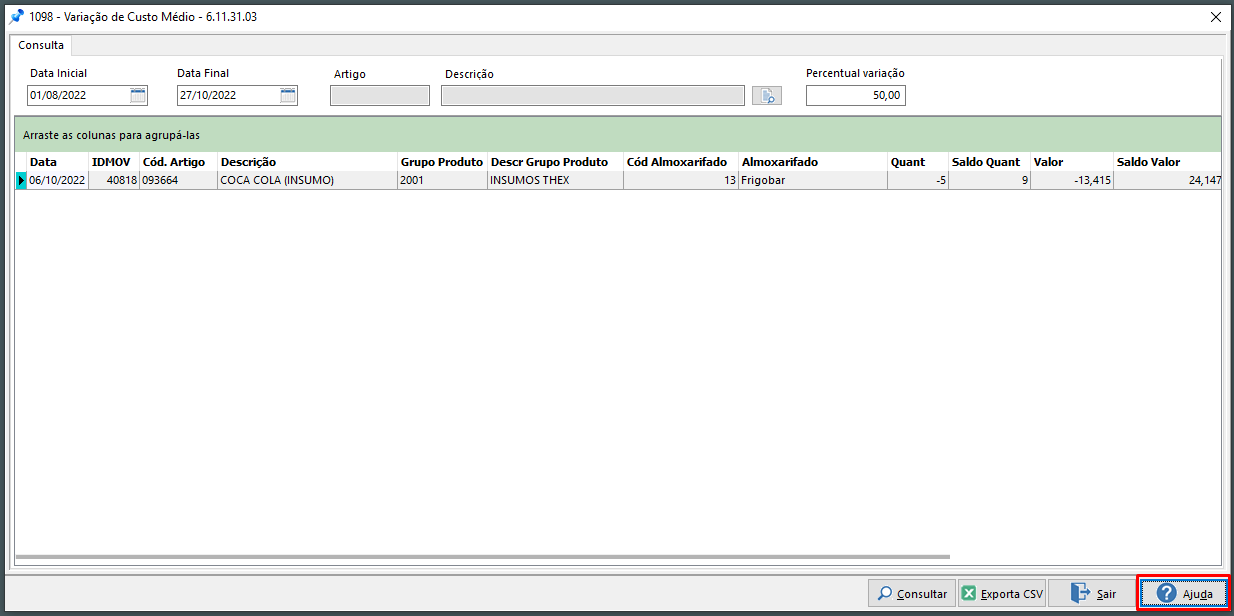Select the Consulta tab
The image size is (1234, 616).
pos(41,45)
